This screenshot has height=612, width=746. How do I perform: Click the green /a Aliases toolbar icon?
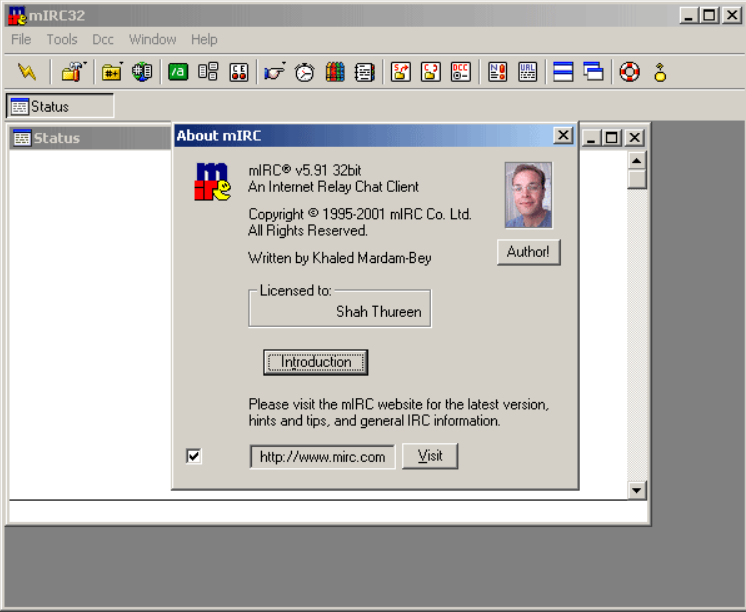178,72
